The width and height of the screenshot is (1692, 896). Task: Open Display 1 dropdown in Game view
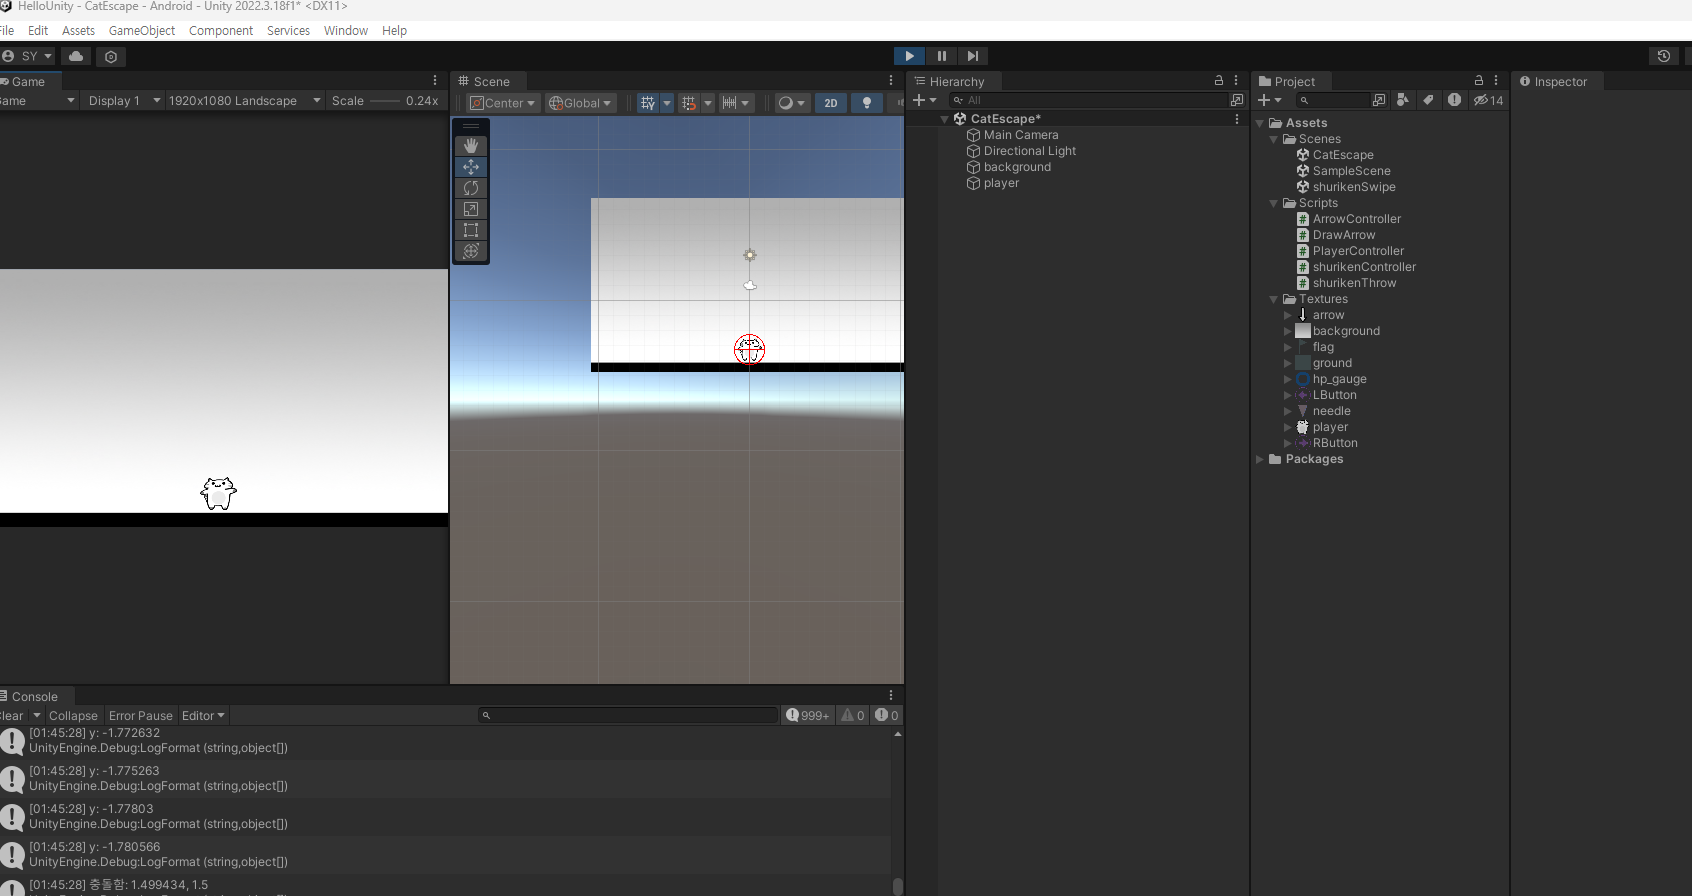(x=123, y=101)
